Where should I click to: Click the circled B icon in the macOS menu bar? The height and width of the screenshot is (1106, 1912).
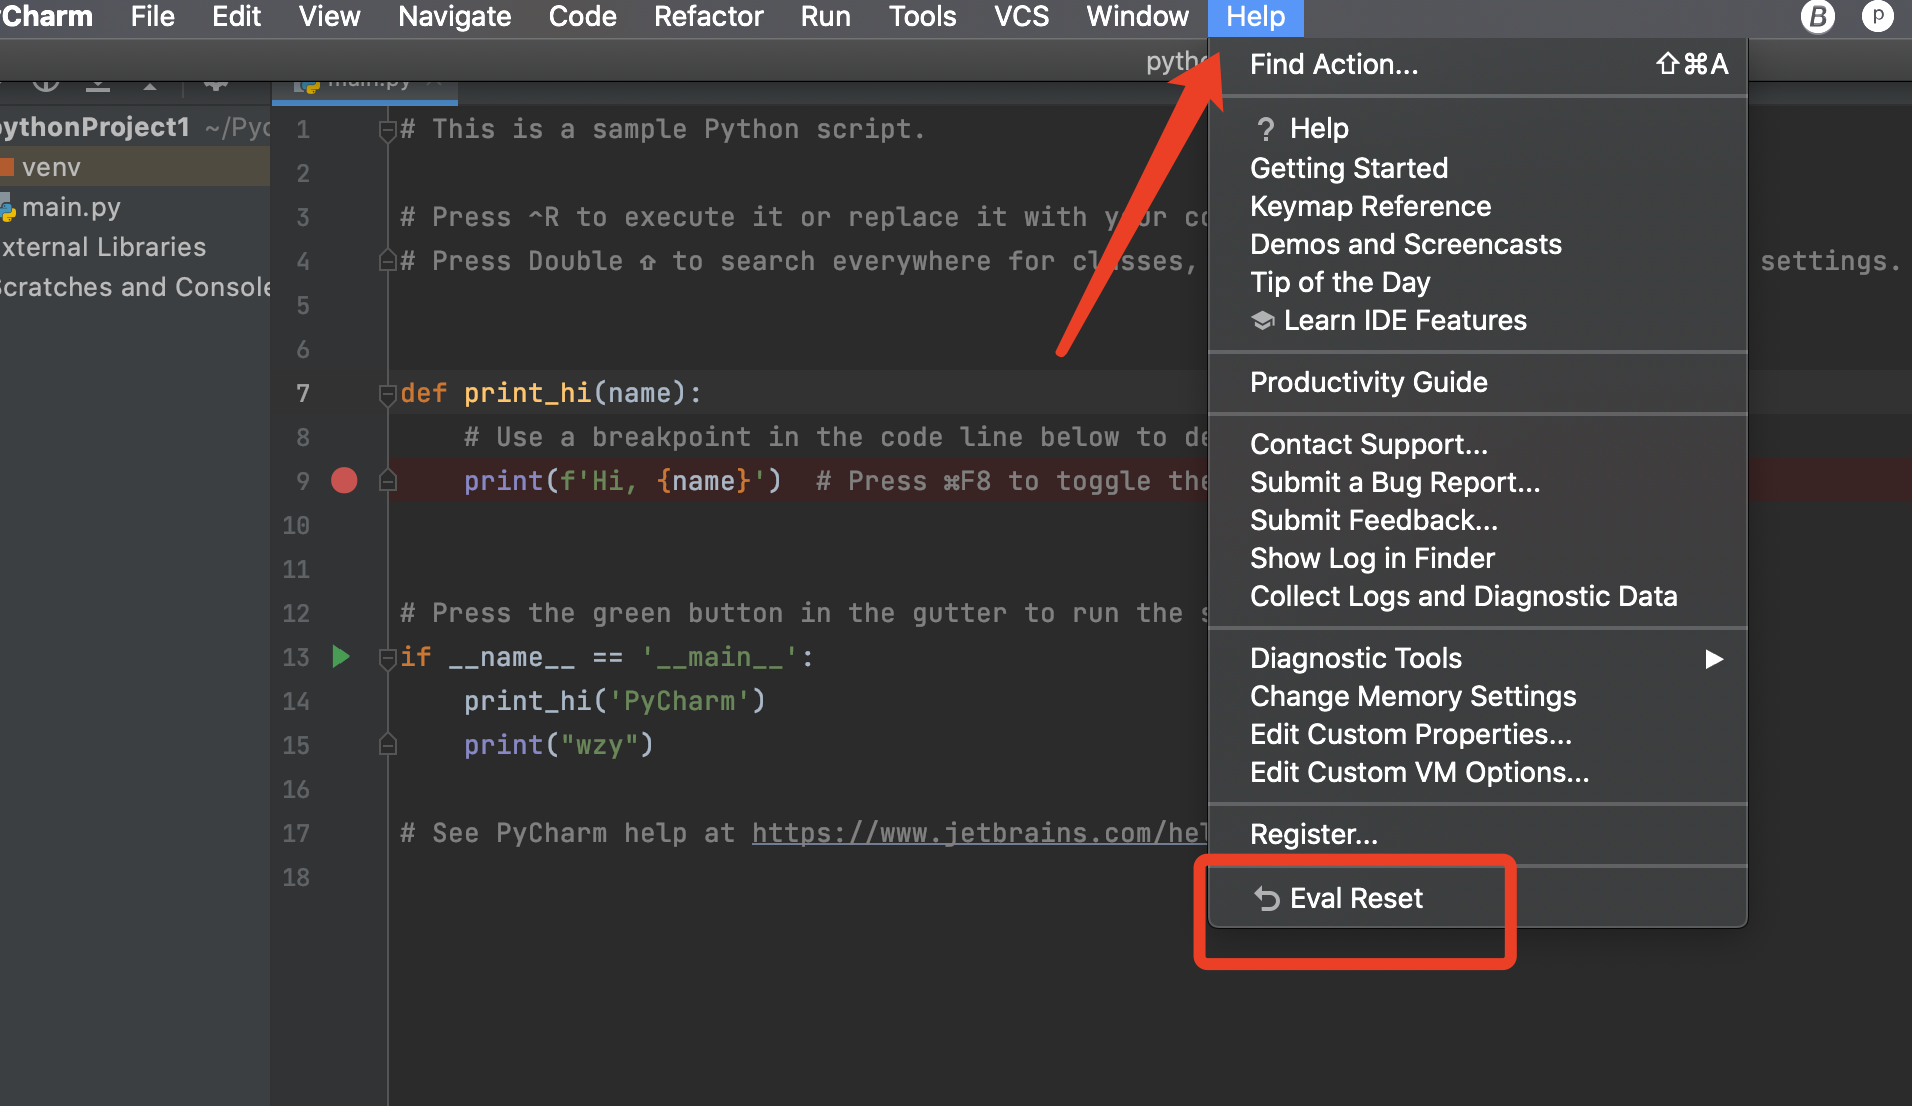1817,17
